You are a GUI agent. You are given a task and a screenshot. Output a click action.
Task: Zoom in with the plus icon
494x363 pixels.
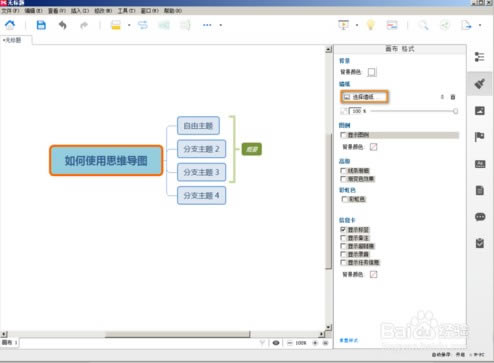point(315,343)
